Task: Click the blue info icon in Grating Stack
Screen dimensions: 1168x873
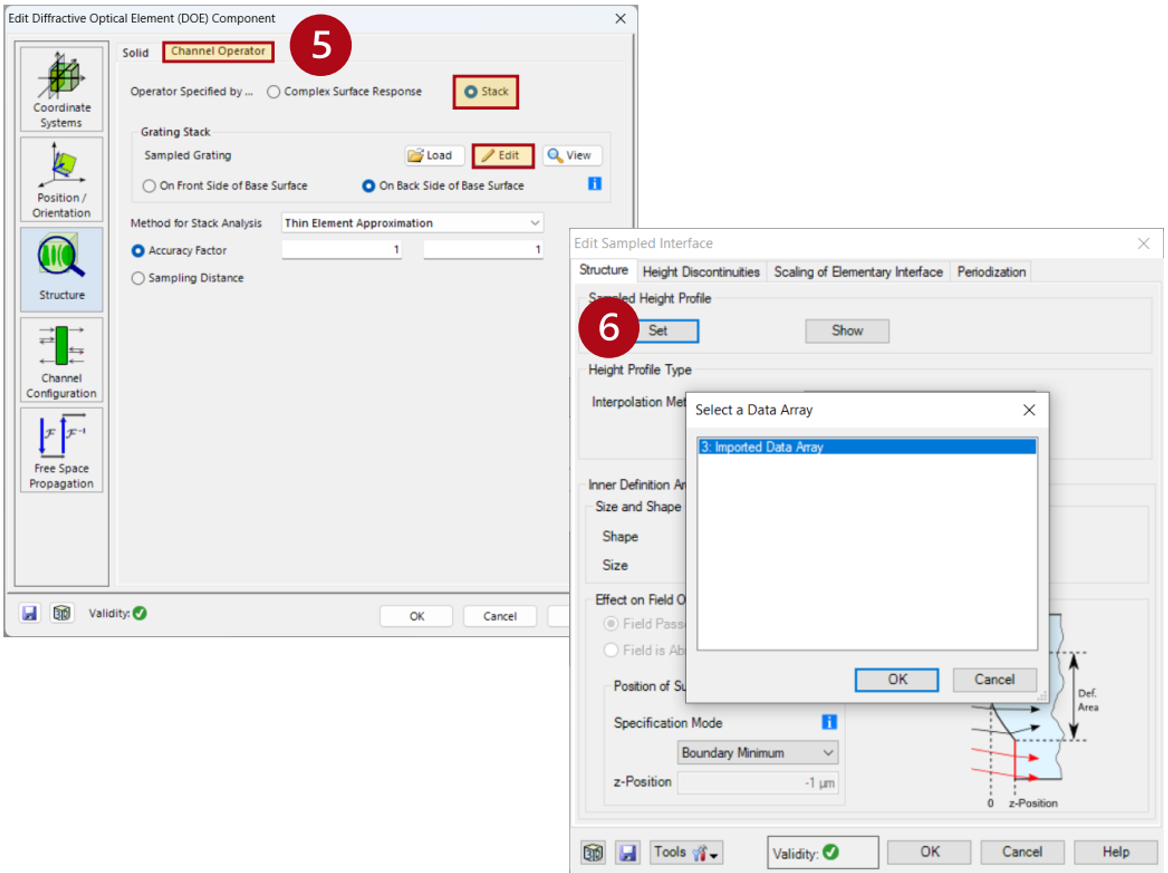Action: point(594,183)
